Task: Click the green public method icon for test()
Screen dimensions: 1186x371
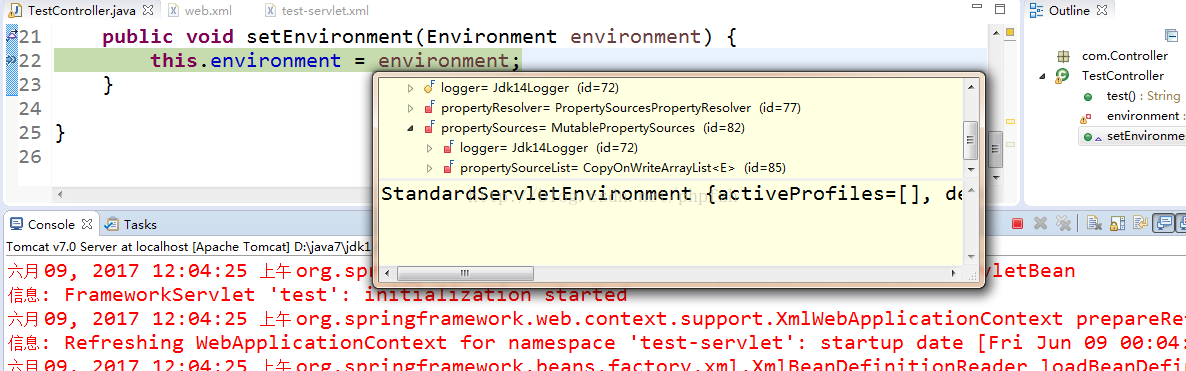Action: (x=1088, y=97)
